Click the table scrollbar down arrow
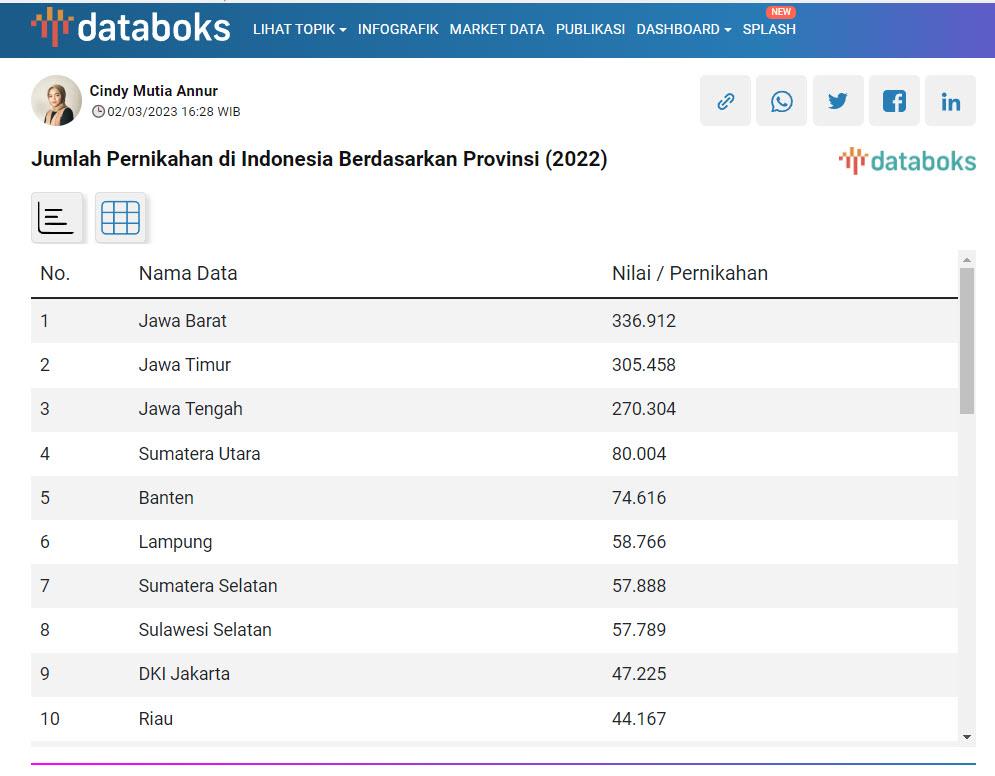This screenshot has width=995, height=776. pyautogui.click(x=966, y=737)
